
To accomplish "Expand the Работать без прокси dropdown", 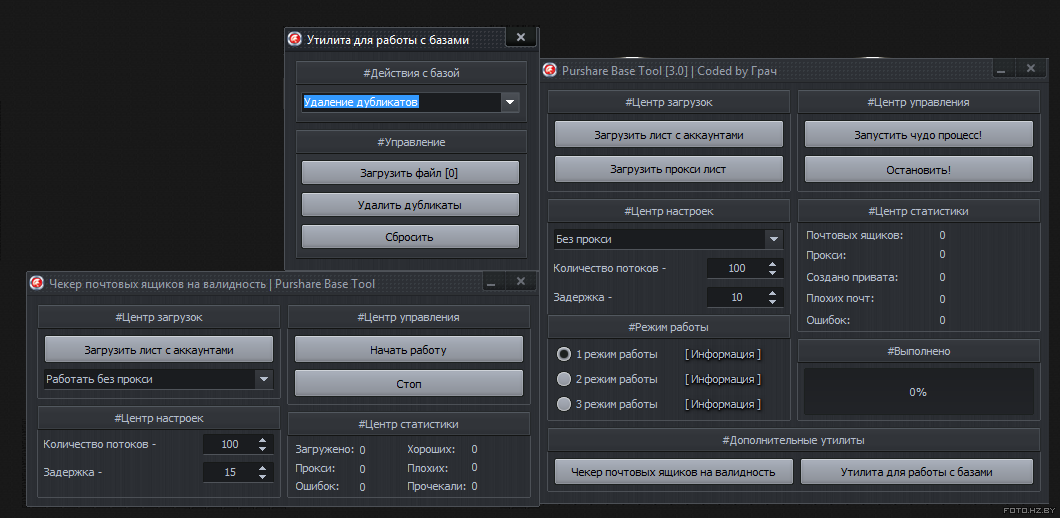I will click(264, 379).
